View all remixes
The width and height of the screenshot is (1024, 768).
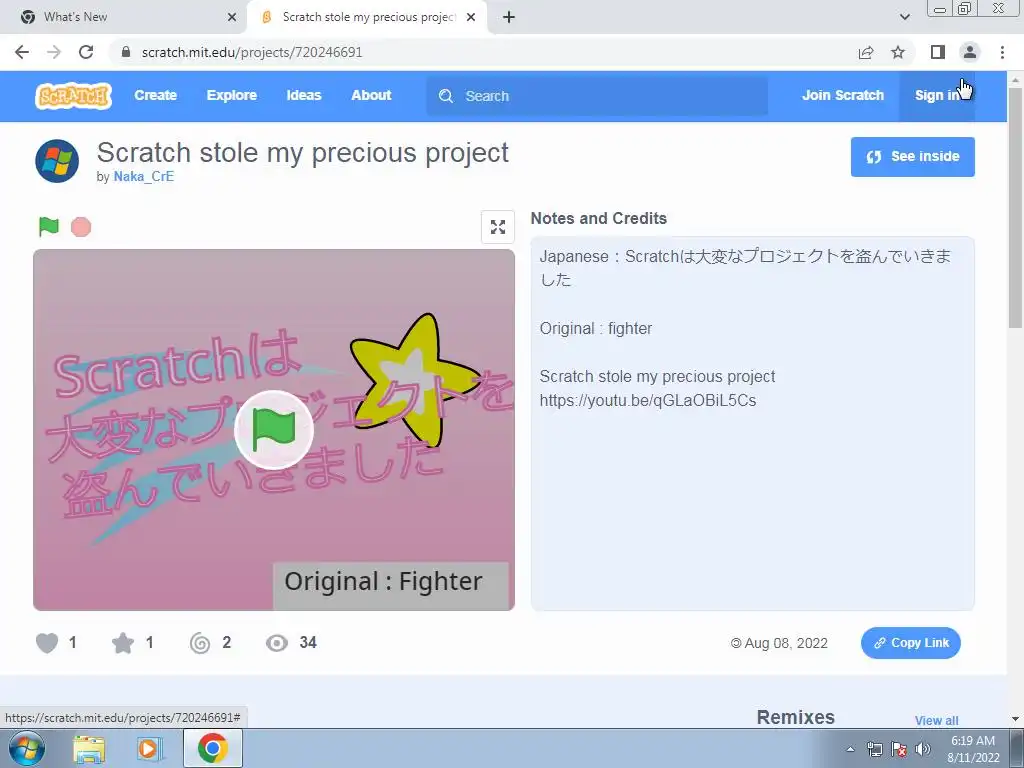(x=936, y=720)
